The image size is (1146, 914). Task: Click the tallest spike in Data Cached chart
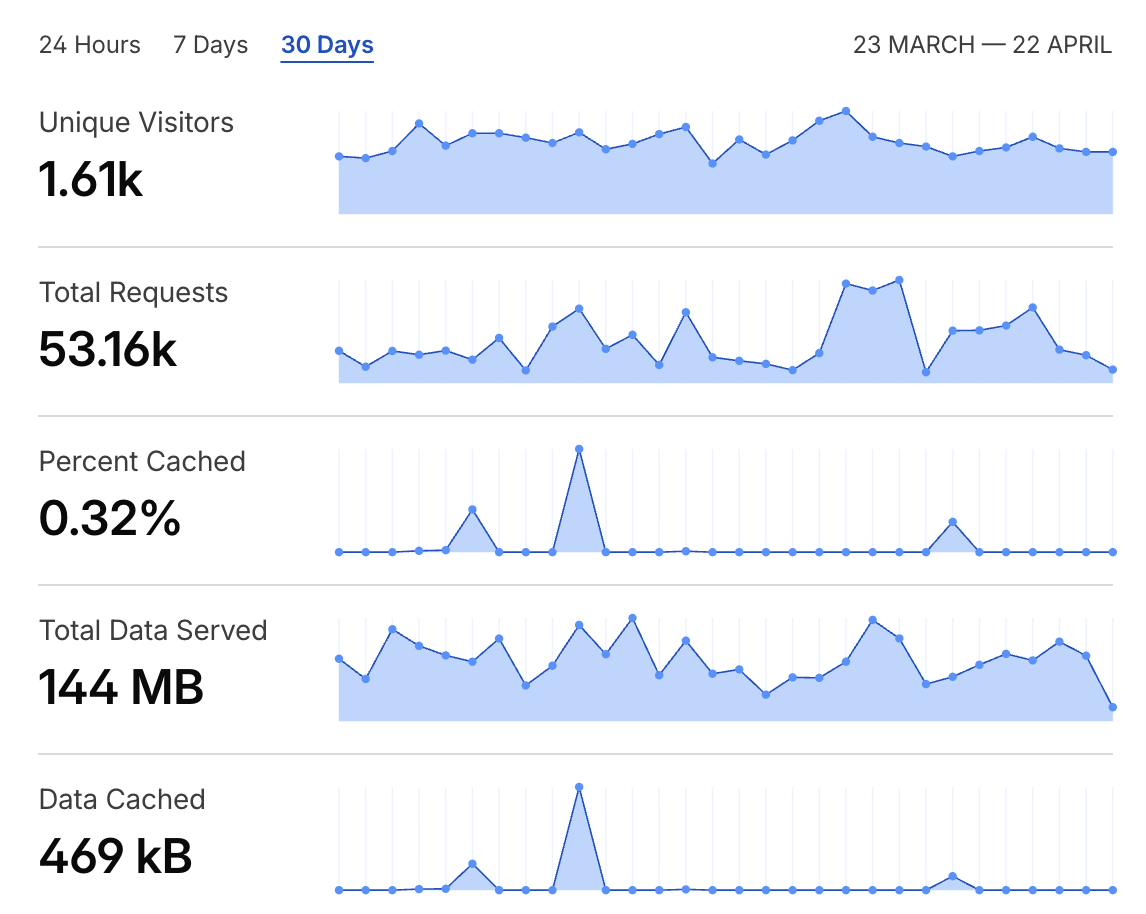coord(579,787)
